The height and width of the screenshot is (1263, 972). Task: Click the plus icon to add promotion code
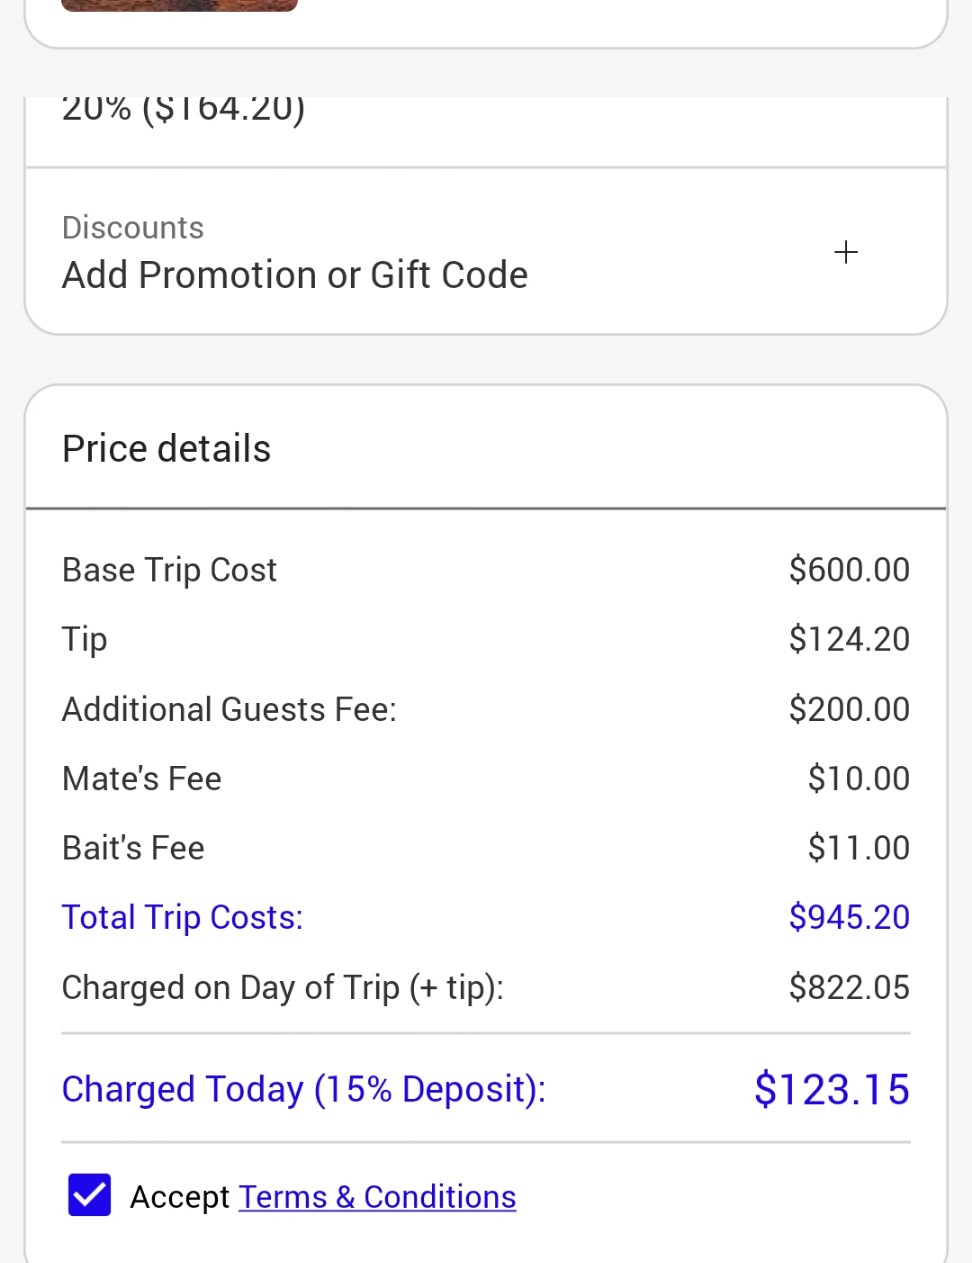(x=846, y=252)
